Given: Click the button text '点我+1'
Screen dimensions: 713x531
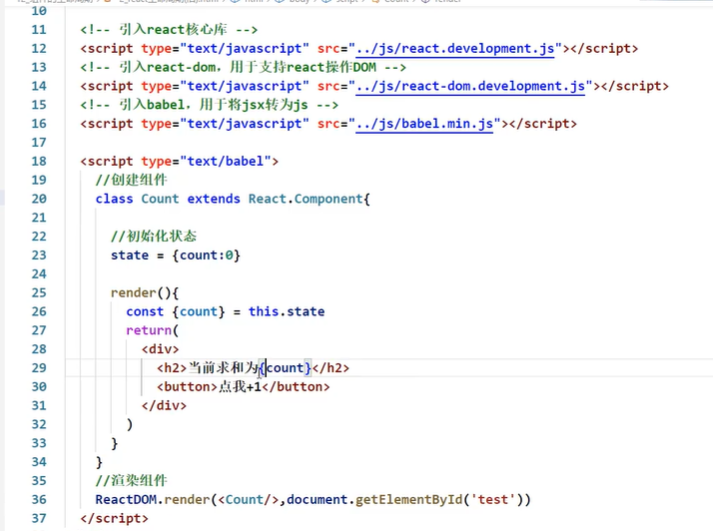Looking at the screenshot, I should point(240,387).
